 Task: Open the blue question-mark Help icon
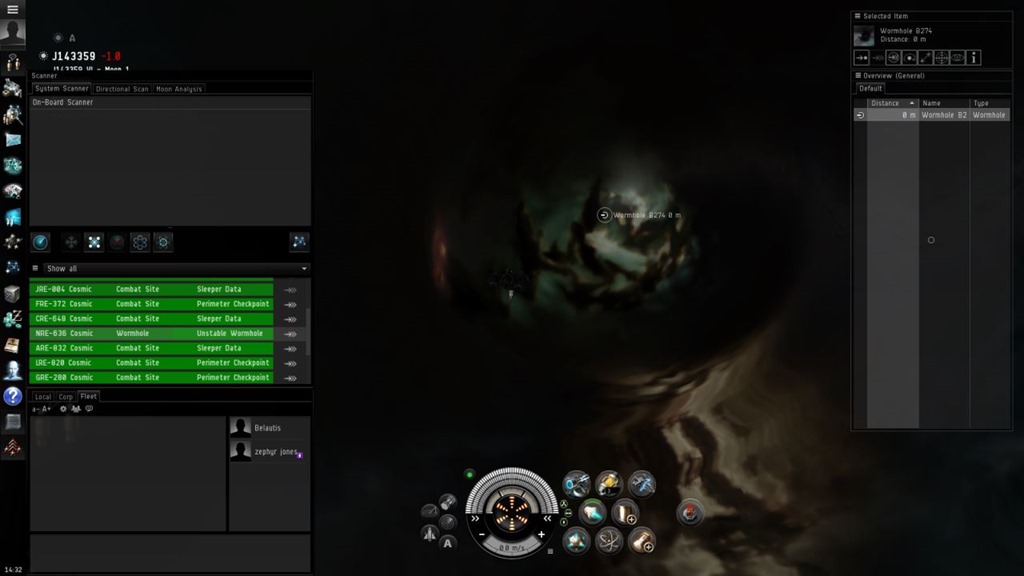[12, 396]
